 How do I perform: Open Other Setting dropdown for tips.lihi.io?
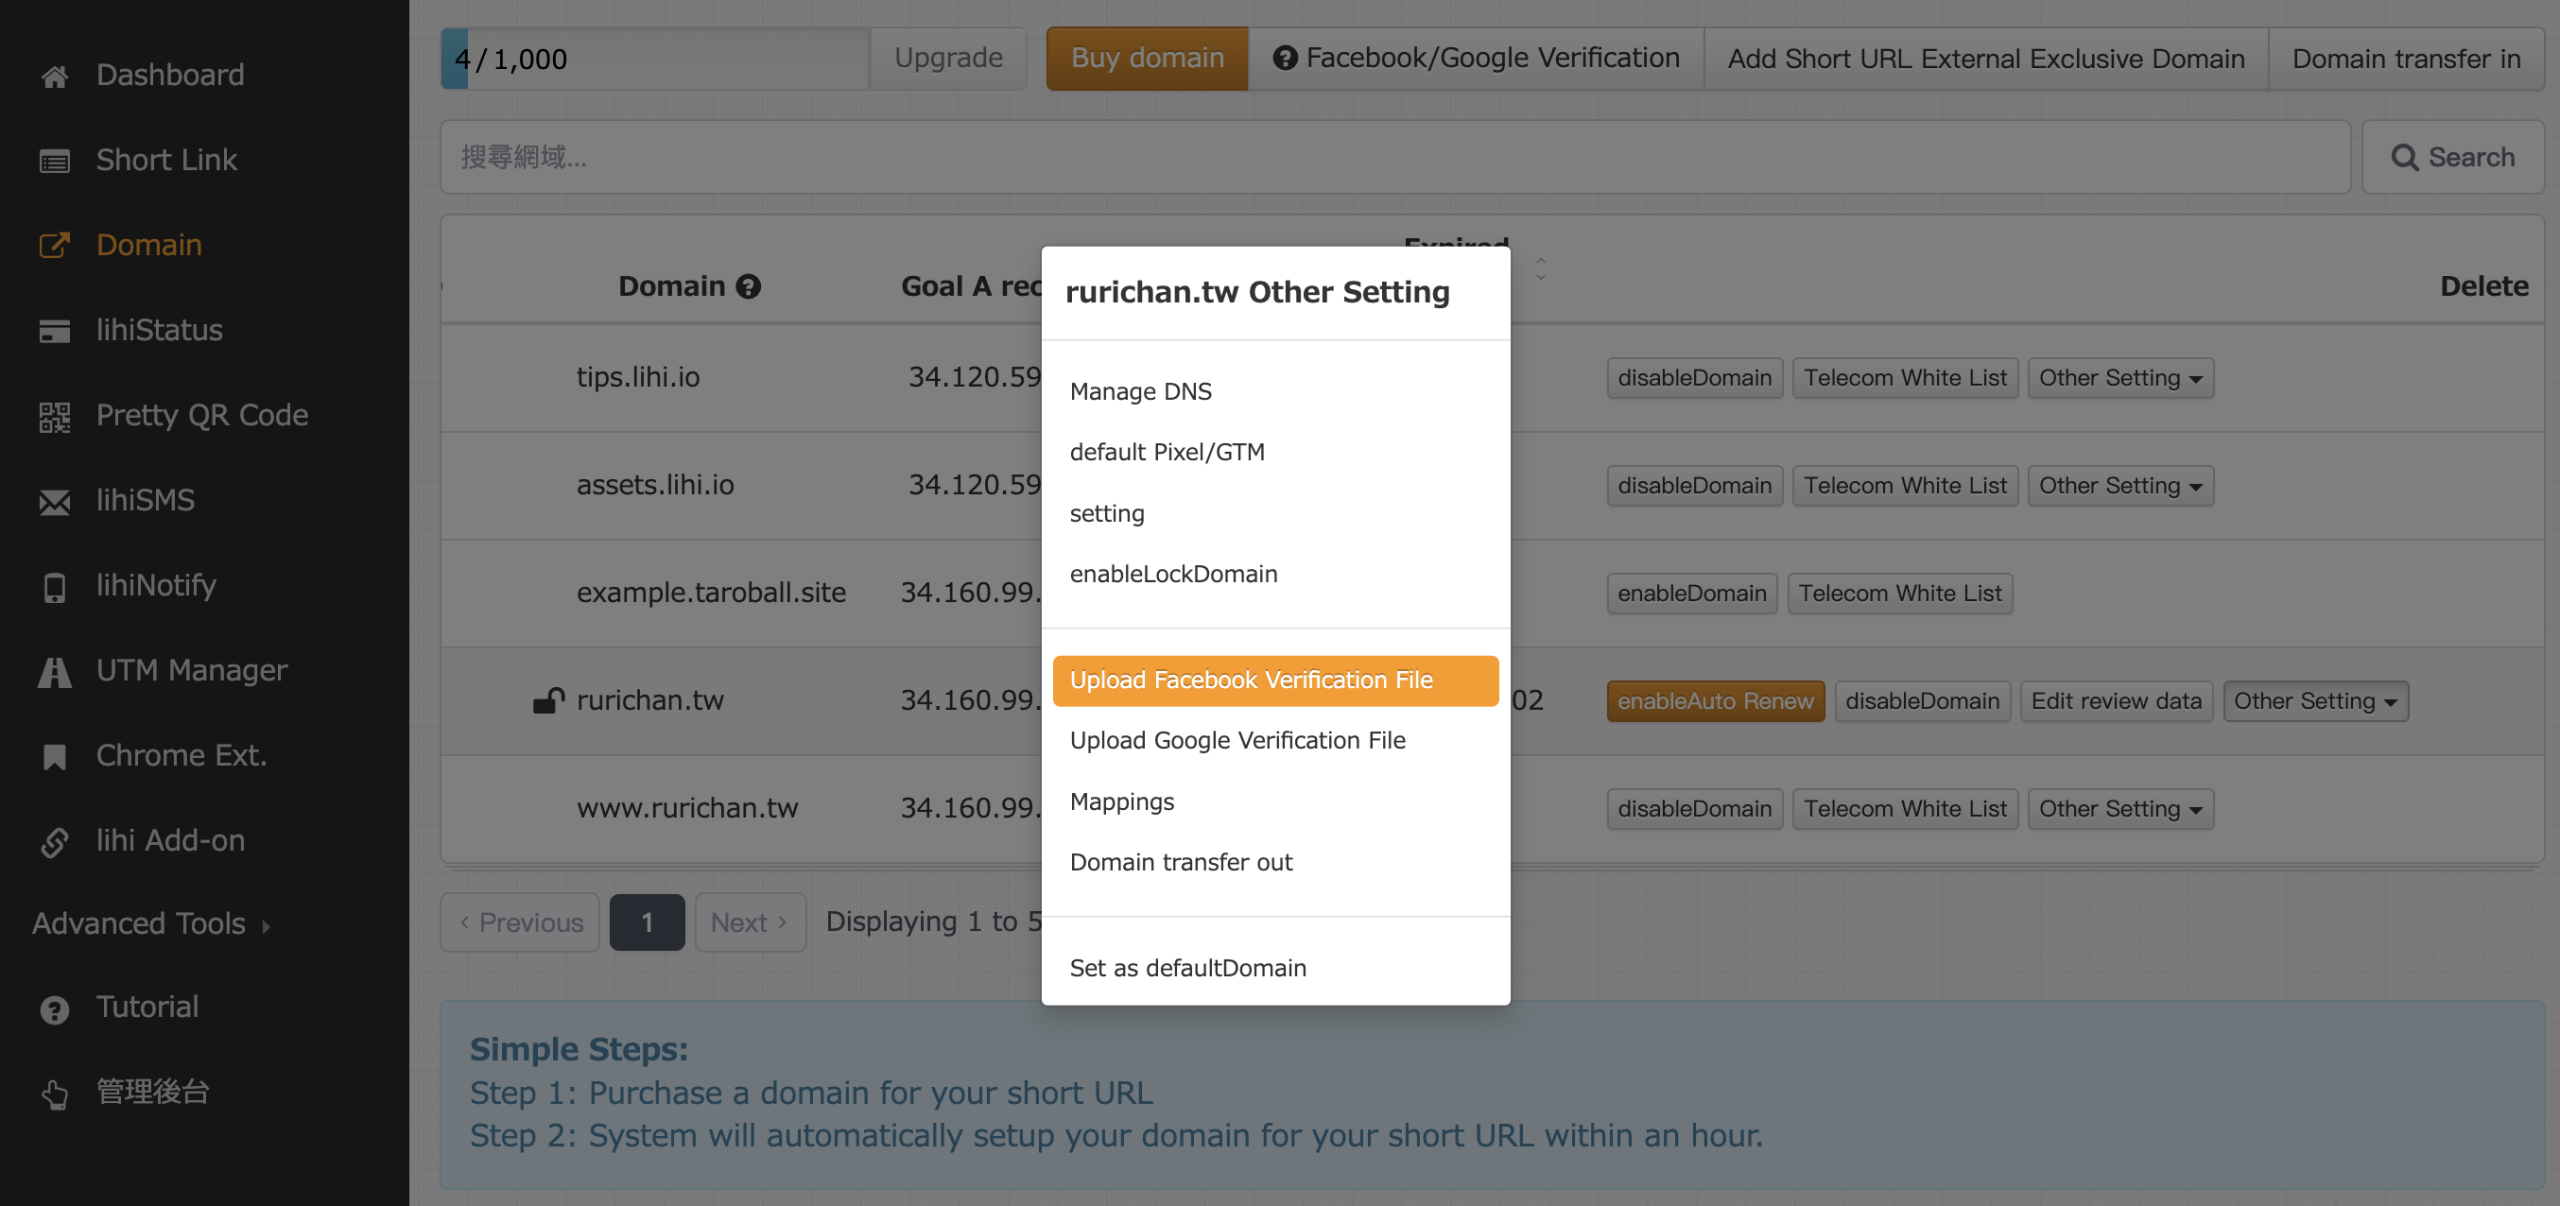2119,378
